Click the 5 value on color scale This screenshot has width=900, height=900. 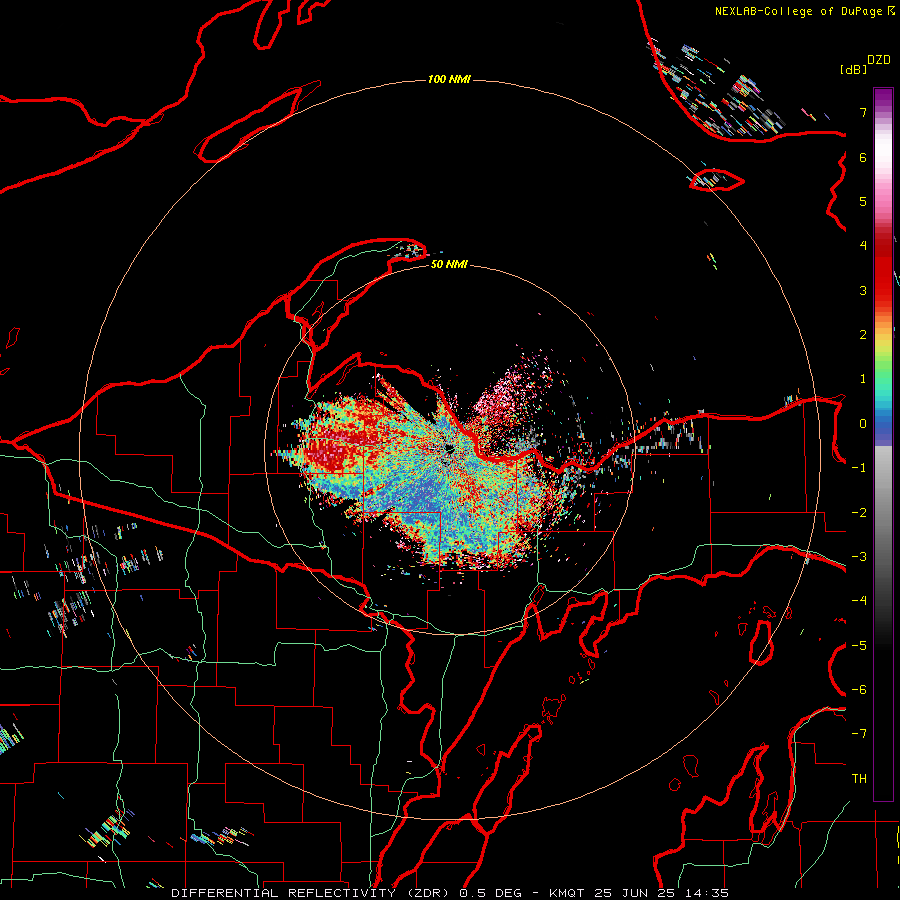pyautogui.click(x=863, y=201)
